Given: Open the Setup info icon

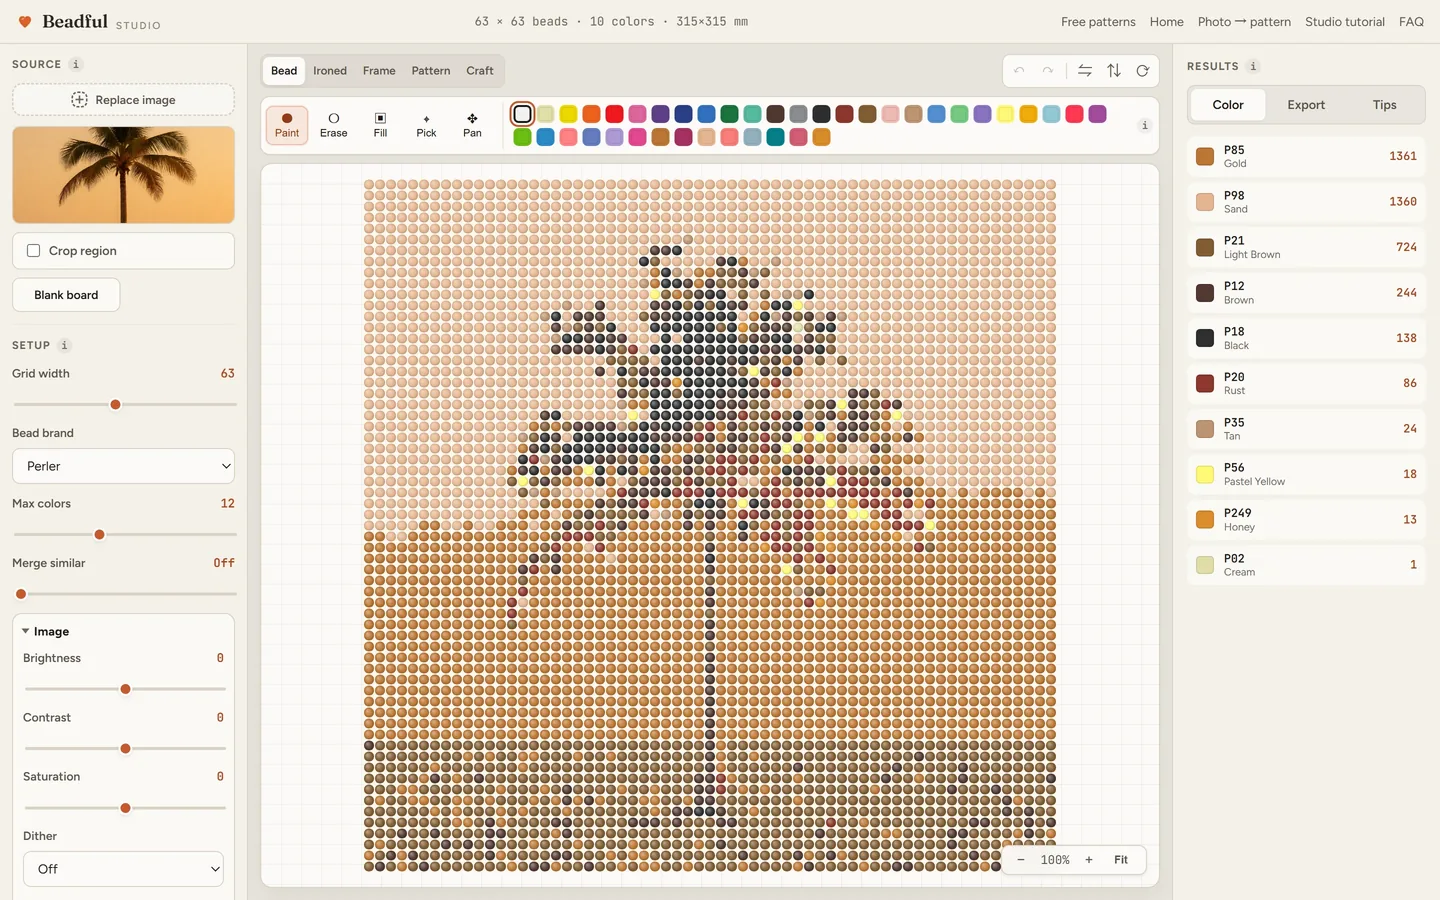Looking at the screenshot, I should 64,345.
